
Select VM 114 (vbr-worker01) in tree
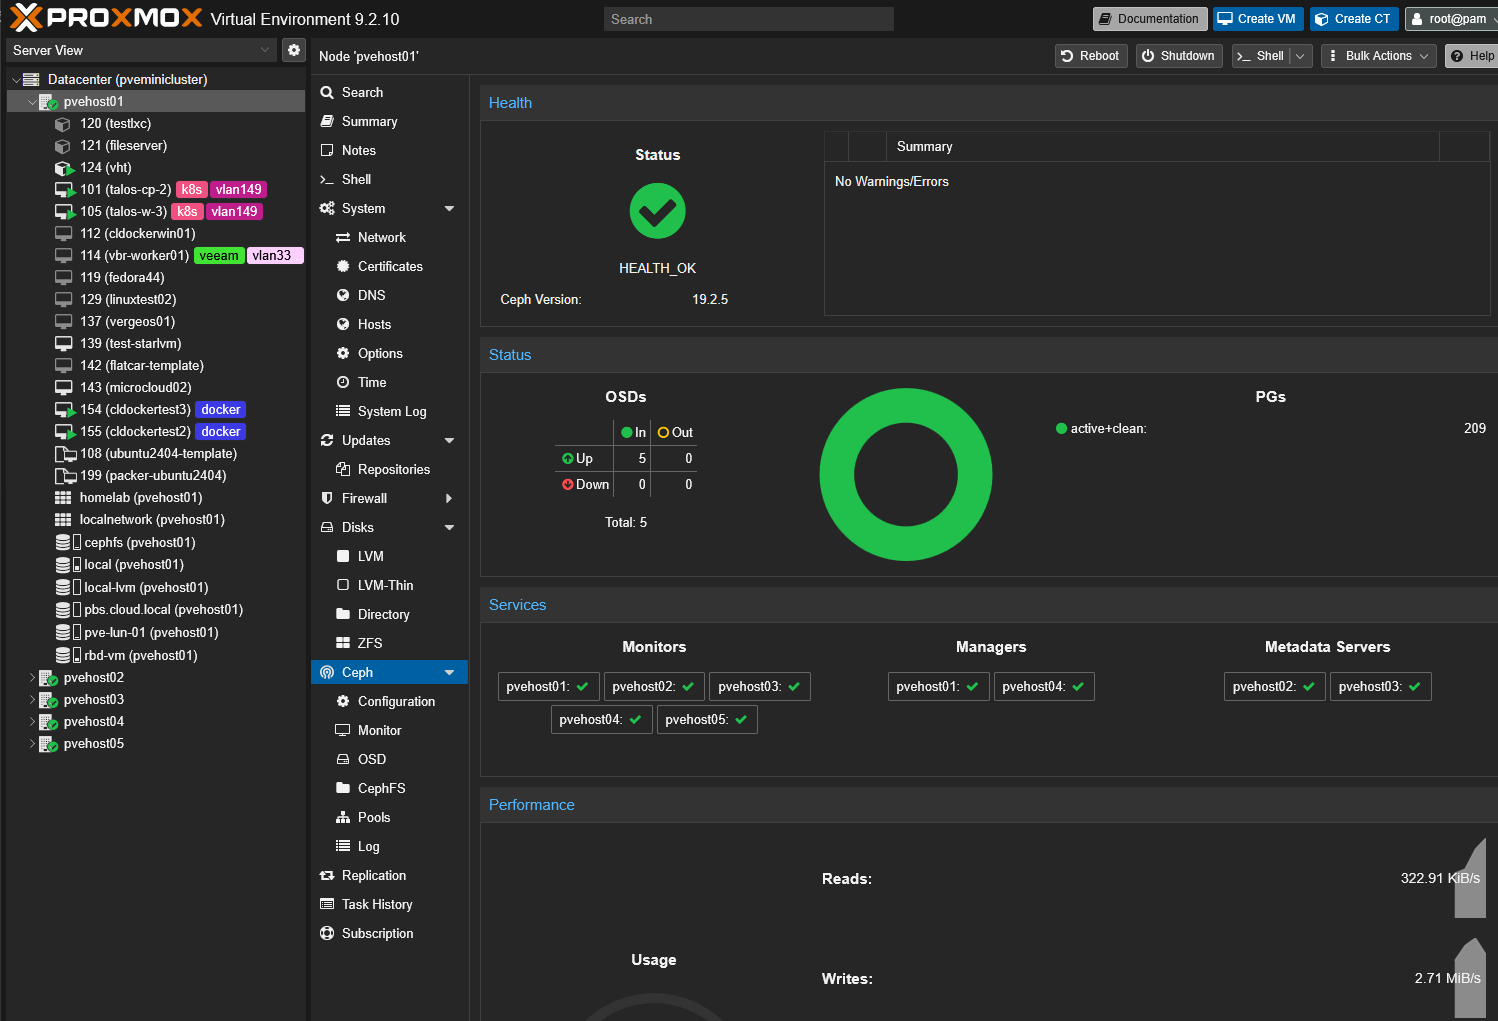(x=134, y=255)
